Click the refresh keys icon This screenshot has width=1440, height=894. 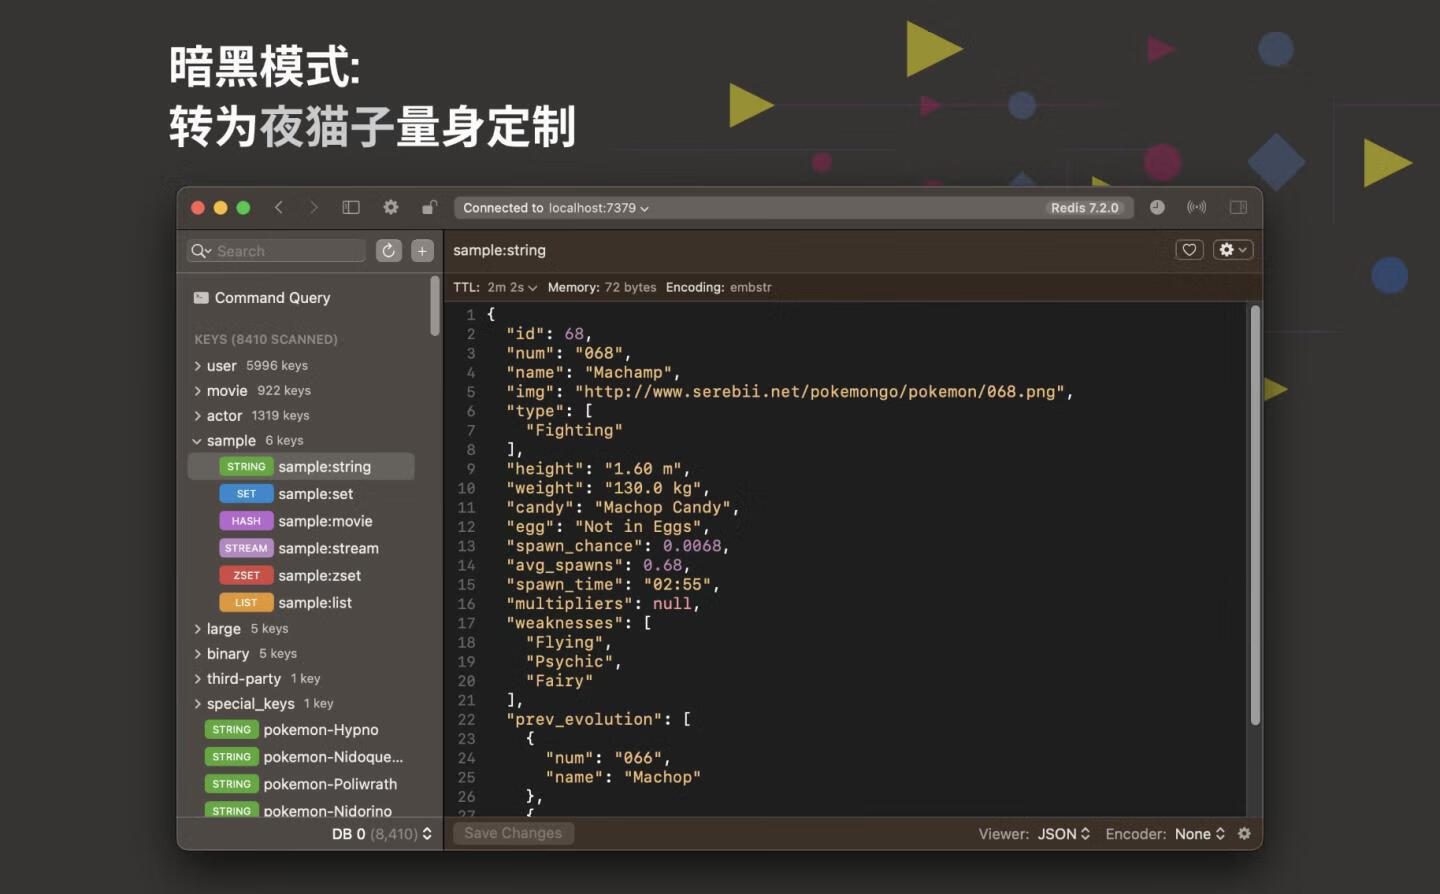pos(389,251)
